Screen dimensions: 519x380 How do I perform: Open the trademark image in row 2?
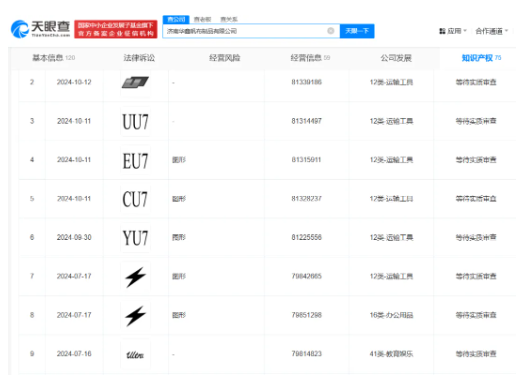tap(135, 82)
